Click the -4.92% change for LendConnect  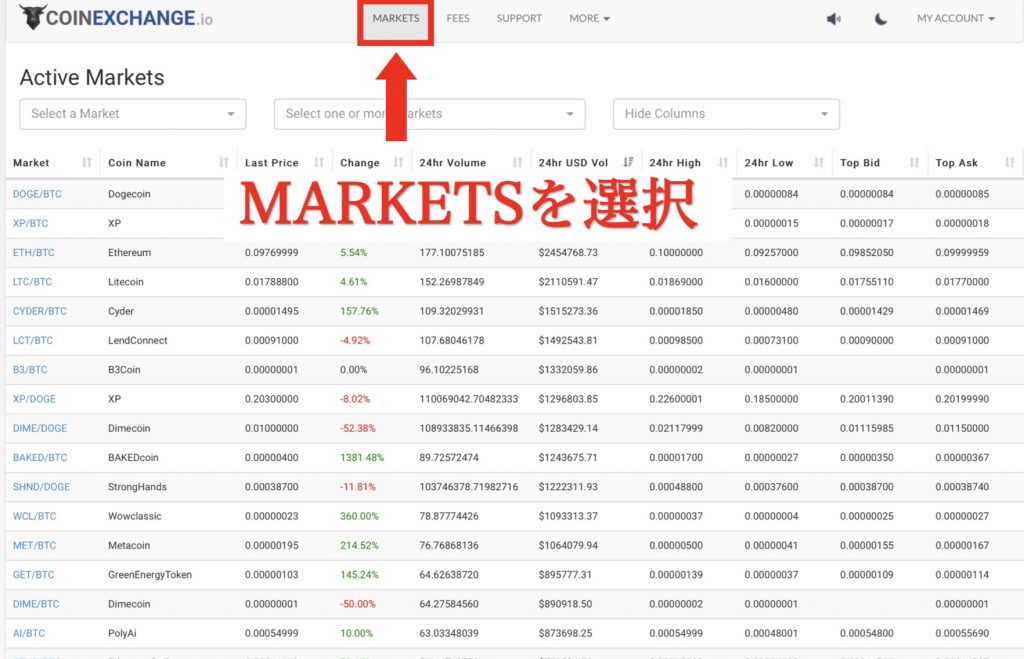tap(355, 341)
